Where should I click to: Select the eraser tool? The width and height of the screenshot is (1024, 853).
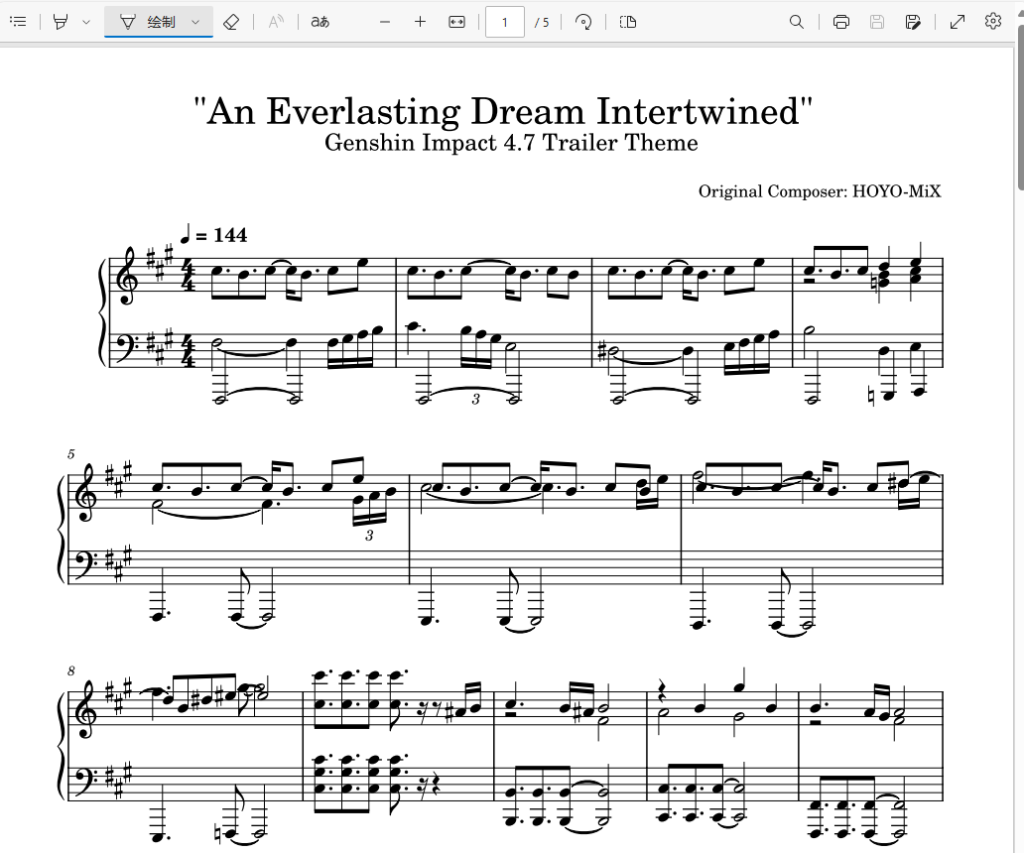click(231, 22)
